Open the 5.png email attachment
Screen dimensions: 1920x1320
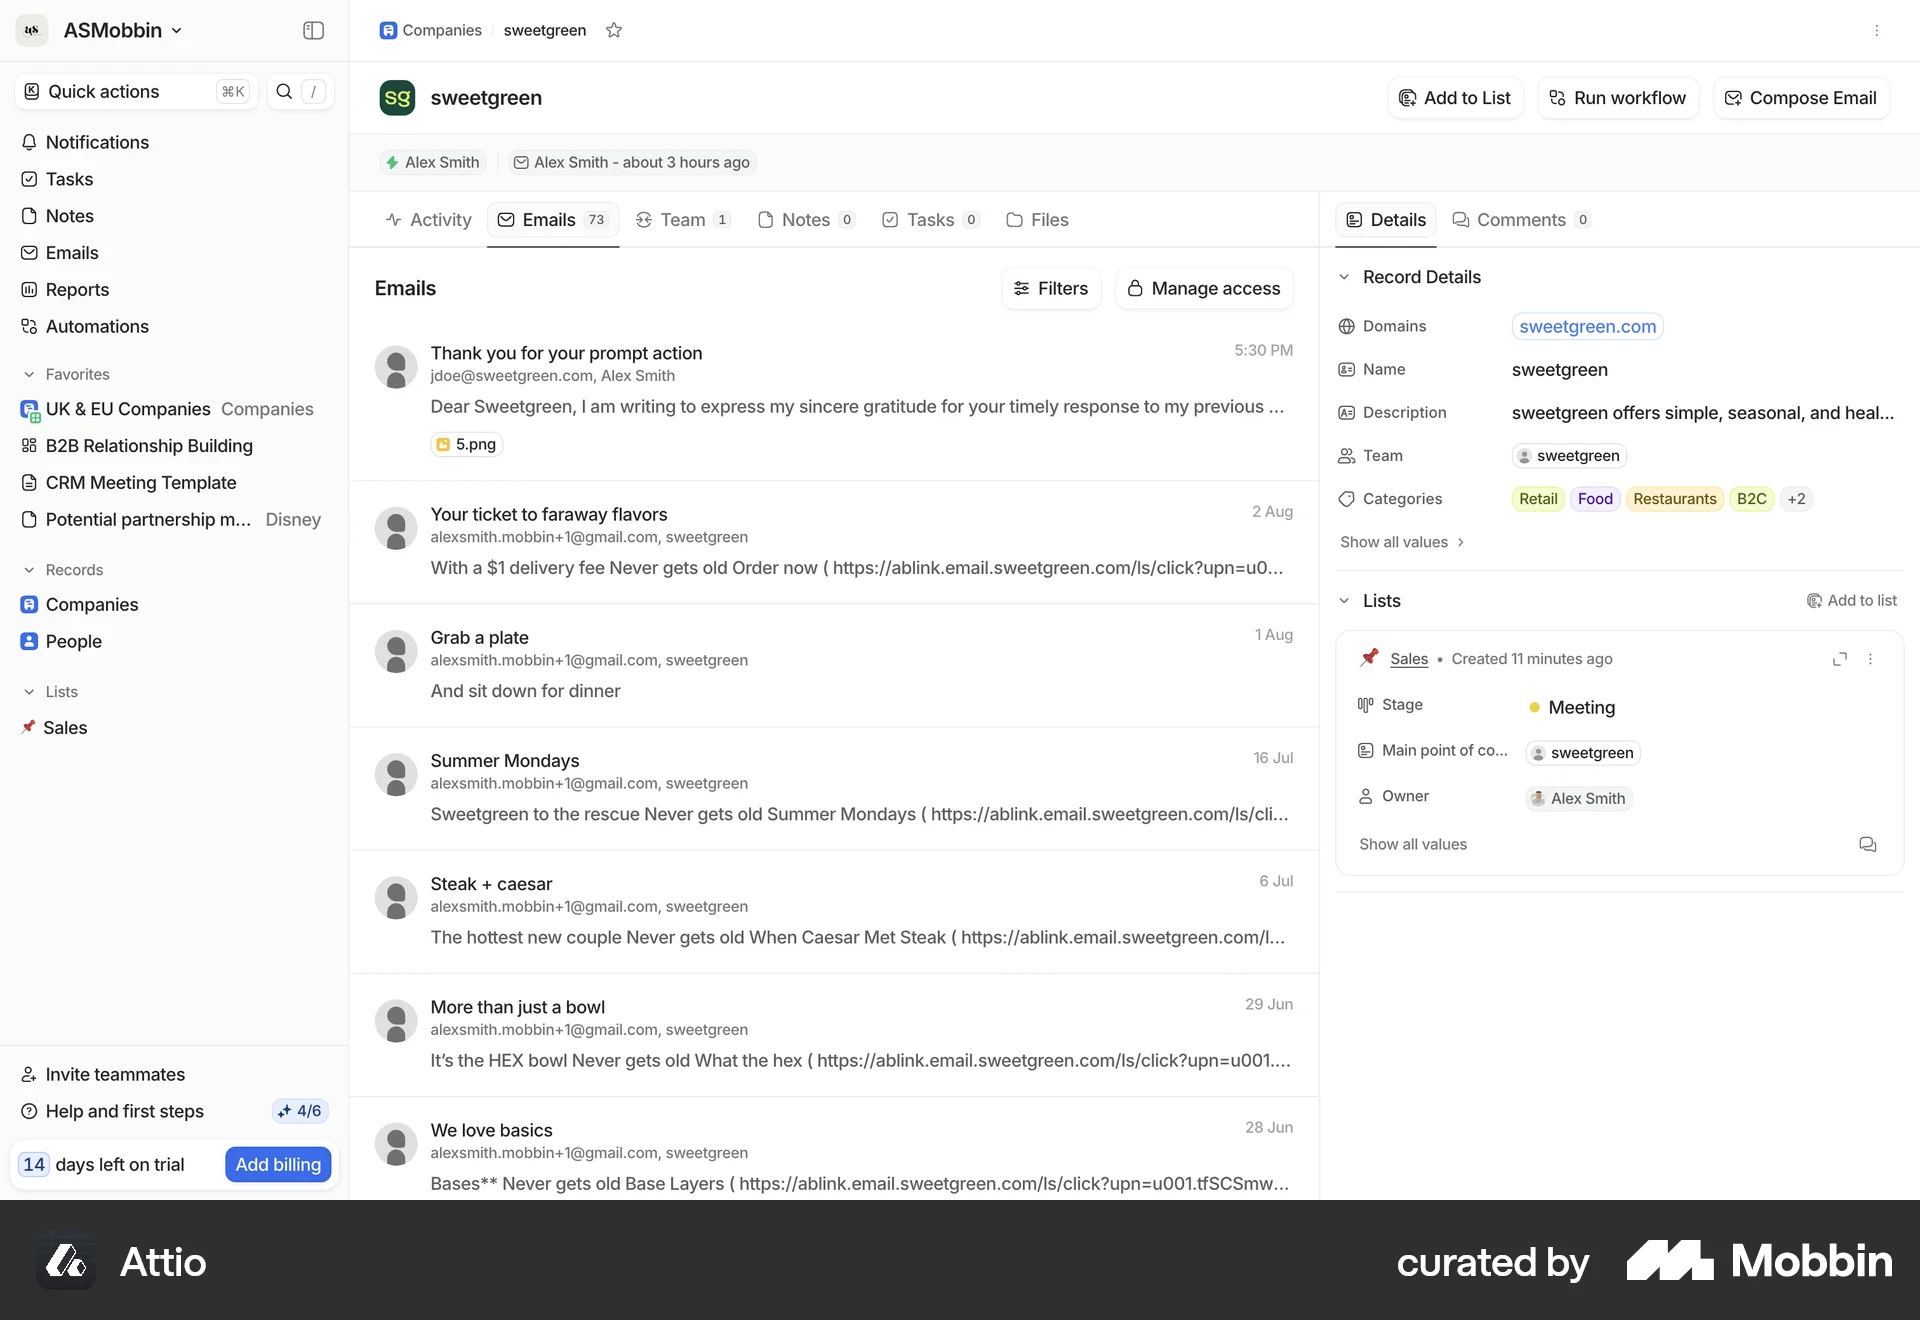(466, 444)
